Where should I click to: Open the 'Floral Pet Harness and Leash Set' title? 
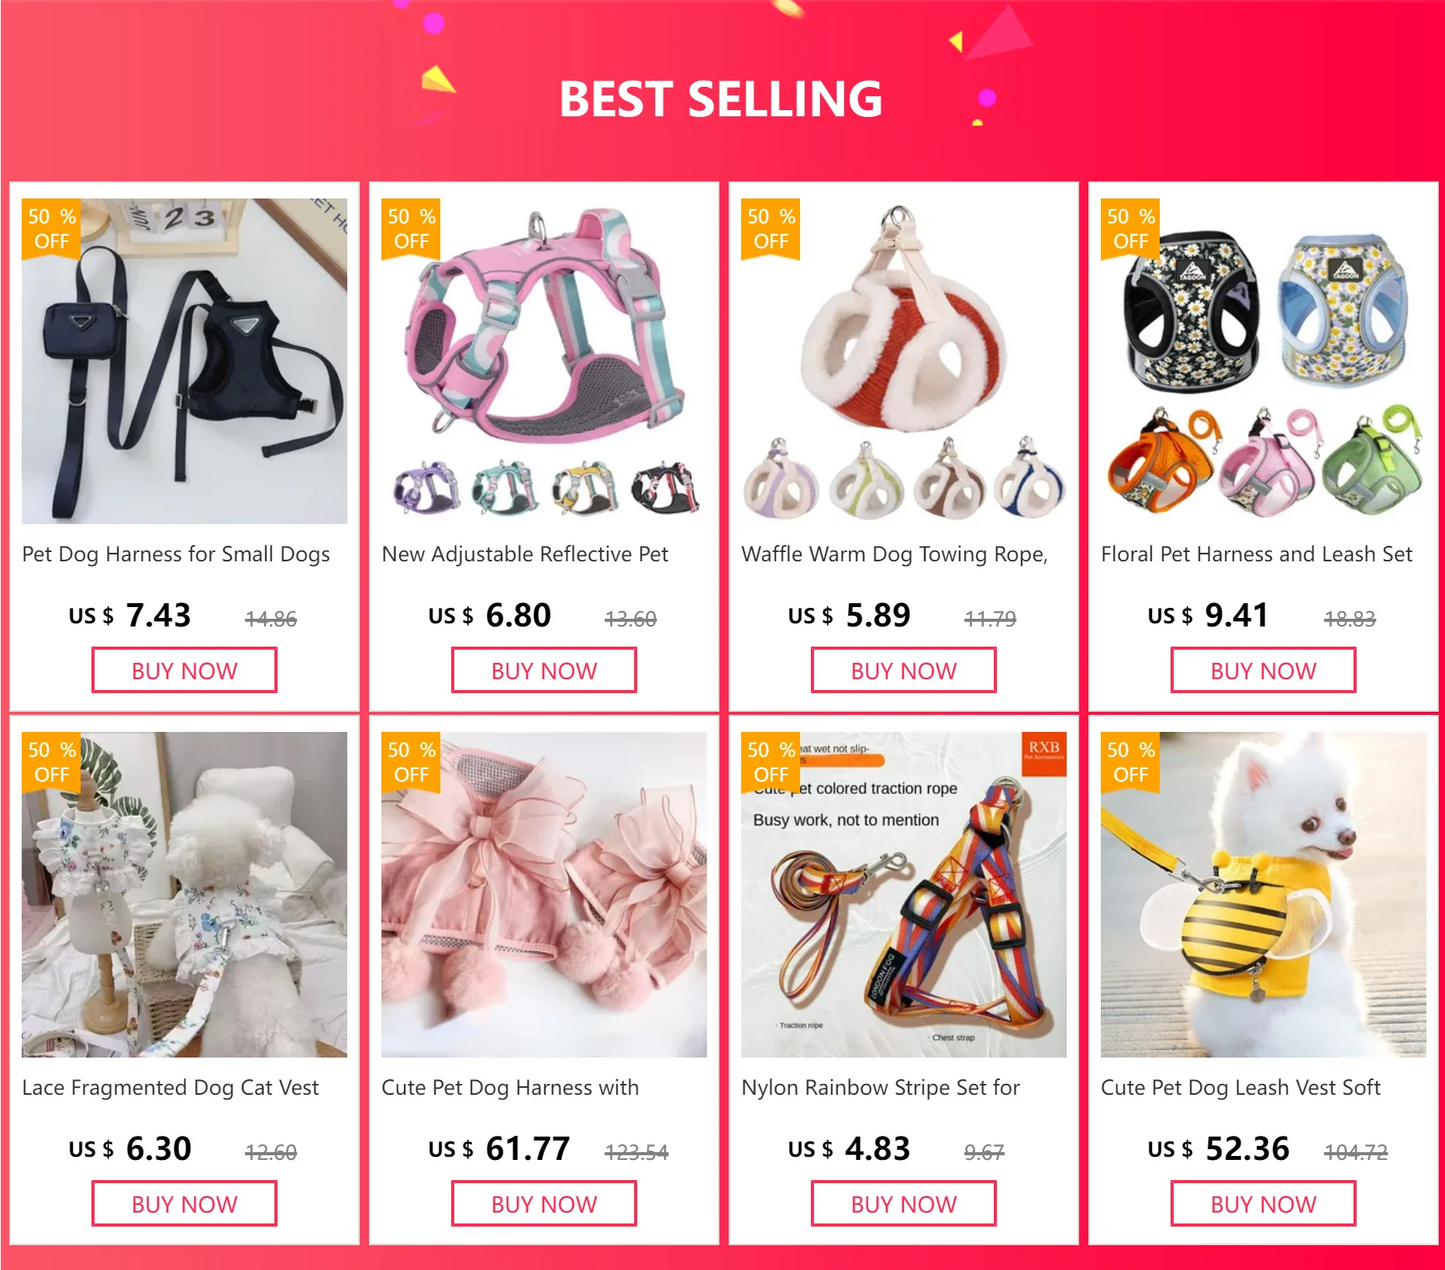coord(1256,554)
